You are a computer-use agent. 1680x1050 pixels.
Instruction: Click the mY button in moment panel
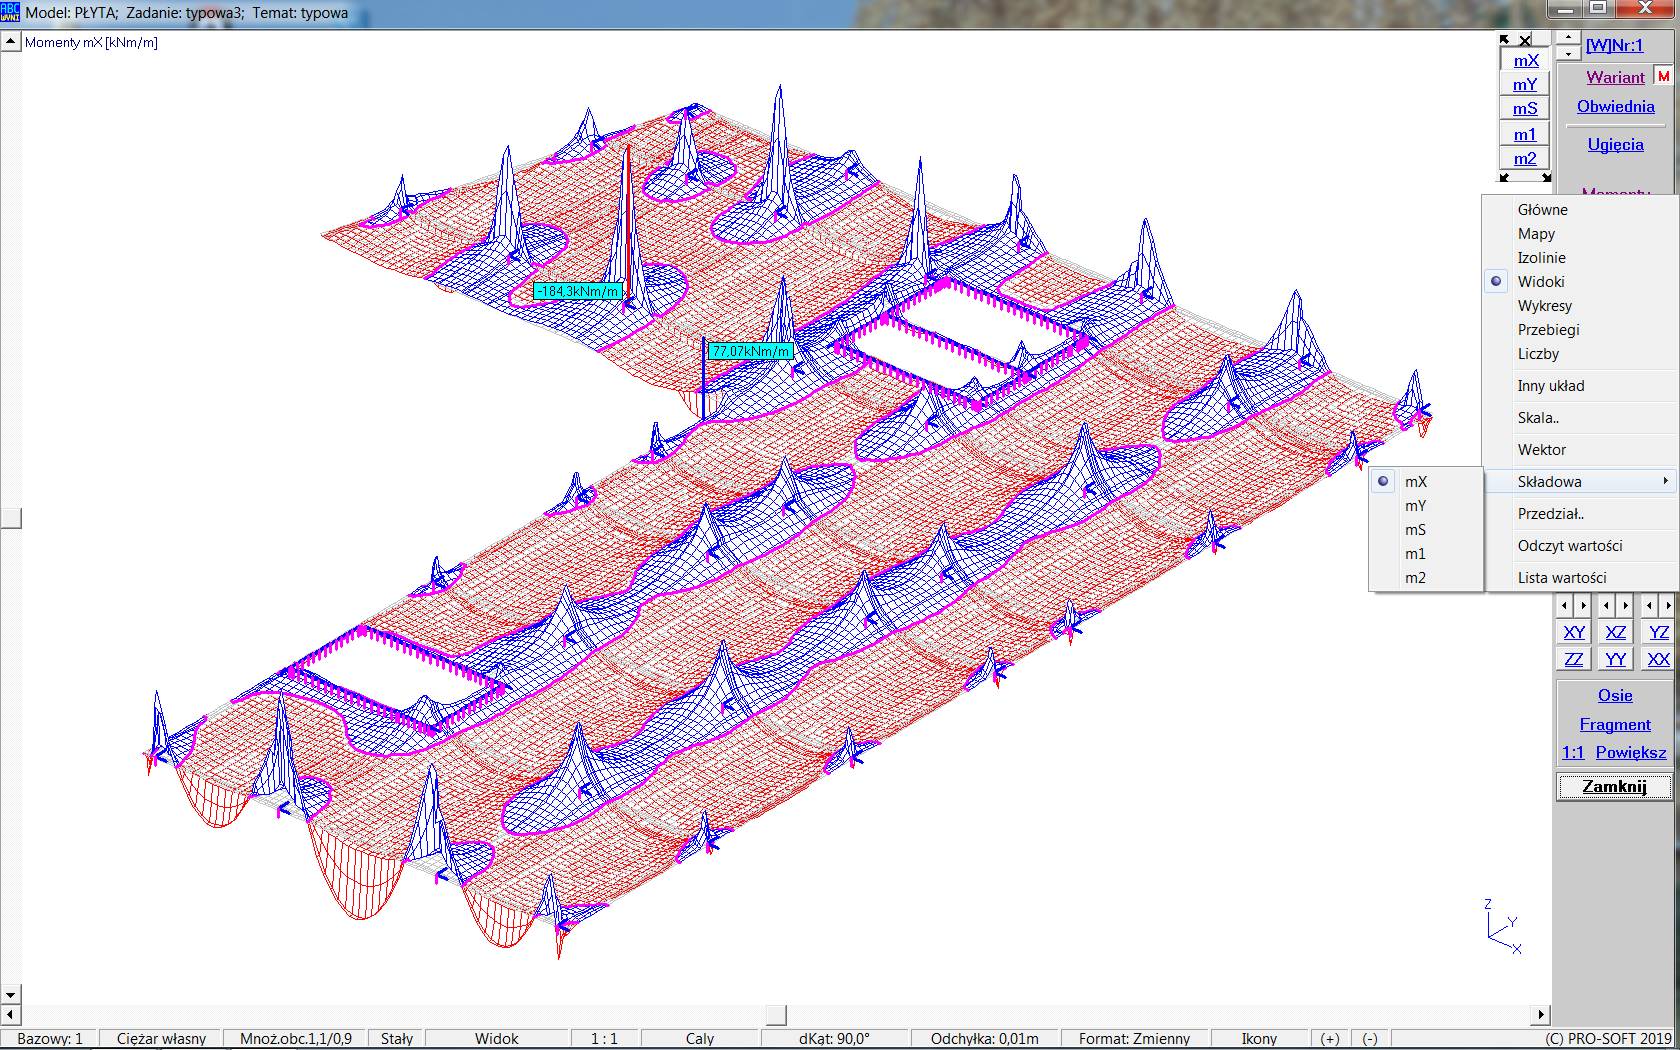pos(1524,85)
